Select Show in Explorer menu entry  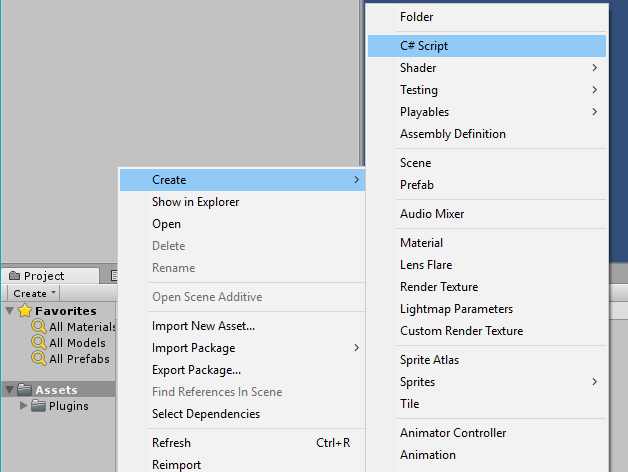(195, 202)
